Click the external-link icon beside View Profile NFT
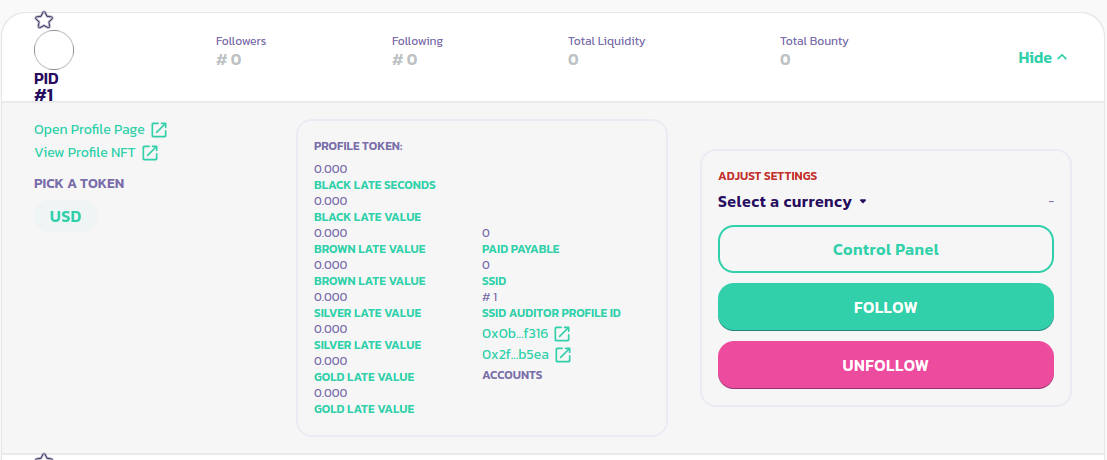This screenshot has height=460, width=1107. click(150, 153)
